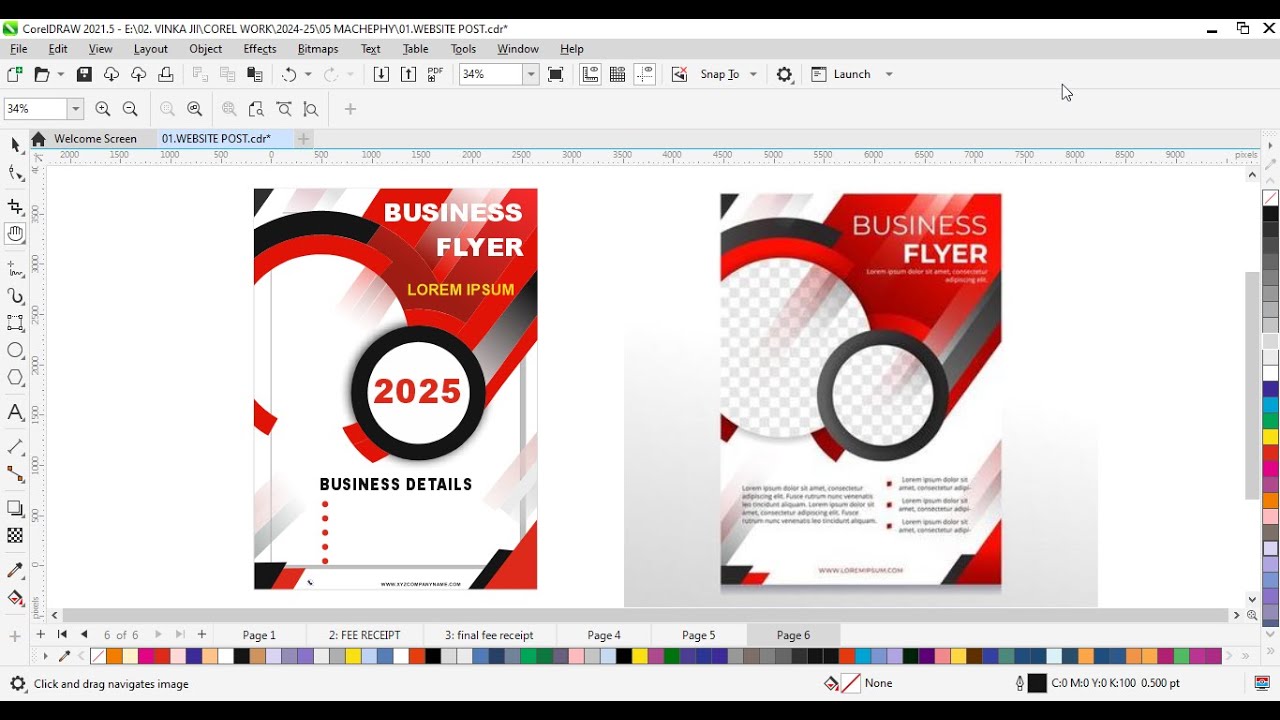The width and height of the screenshot is (1280, 720).
Task: Select the Color Eyedropper tool
Action: 15,571
